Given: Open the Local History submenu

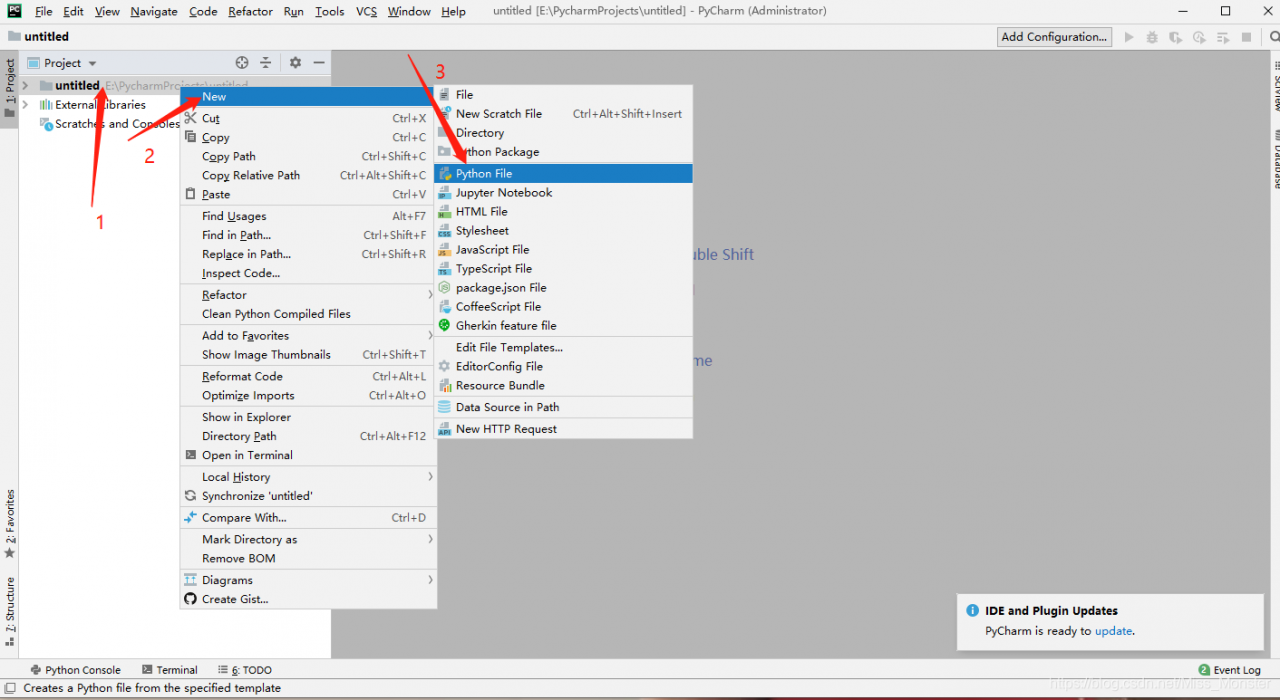Looking at the screenshot, I should [x=308, y=477].
